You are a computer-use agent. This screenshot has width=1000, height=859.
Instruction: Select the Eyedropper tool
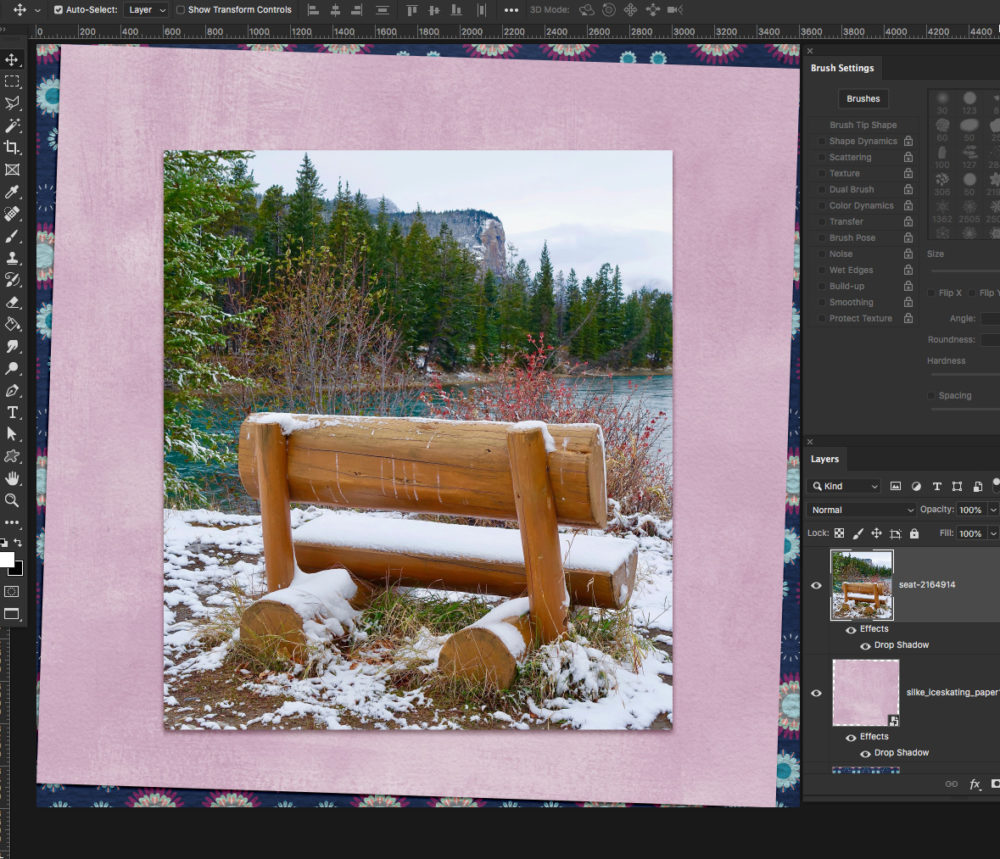12,191
